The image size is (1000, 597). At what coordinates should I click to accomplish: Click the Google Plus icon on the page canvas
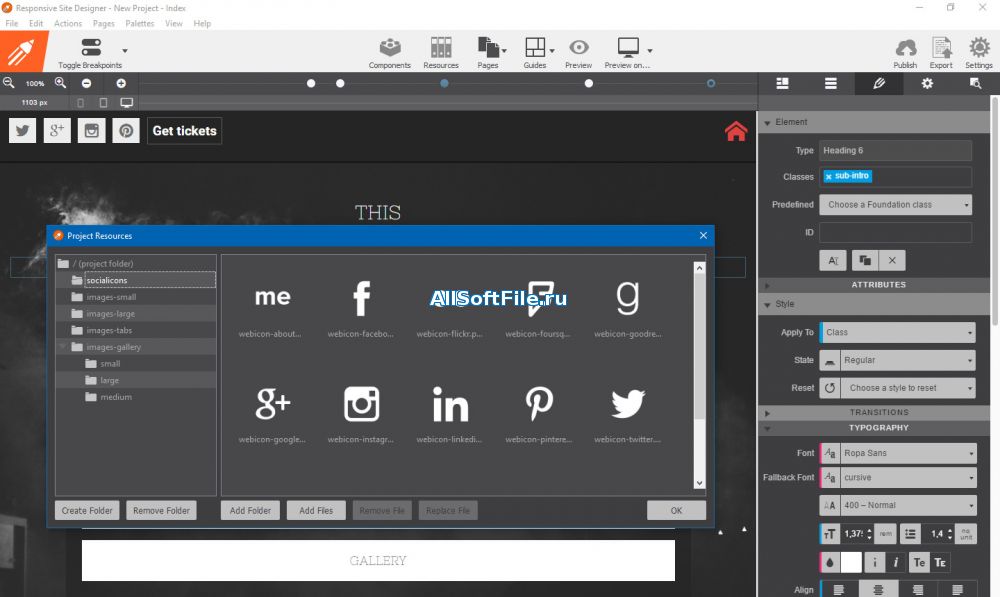(x=57, y=131)
